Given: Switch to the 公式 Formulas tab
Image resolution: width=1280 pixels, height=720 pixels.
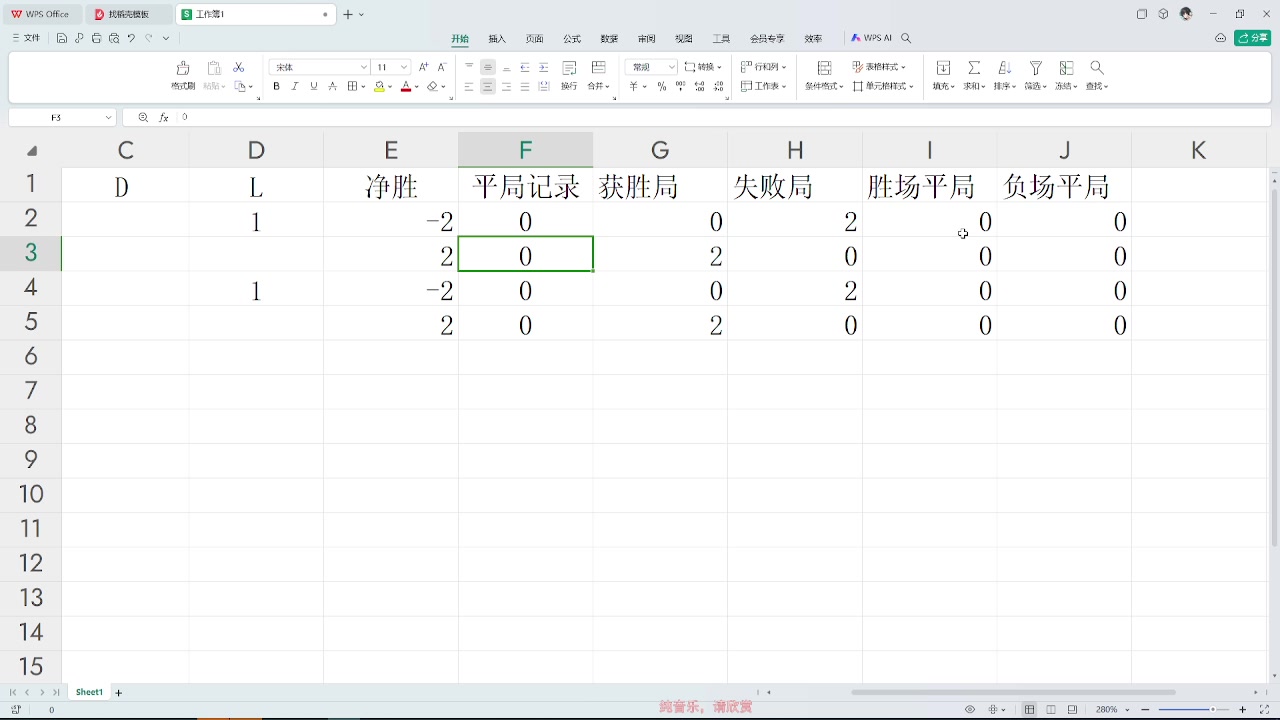Looking at the screenshot, I should point(572,39).
